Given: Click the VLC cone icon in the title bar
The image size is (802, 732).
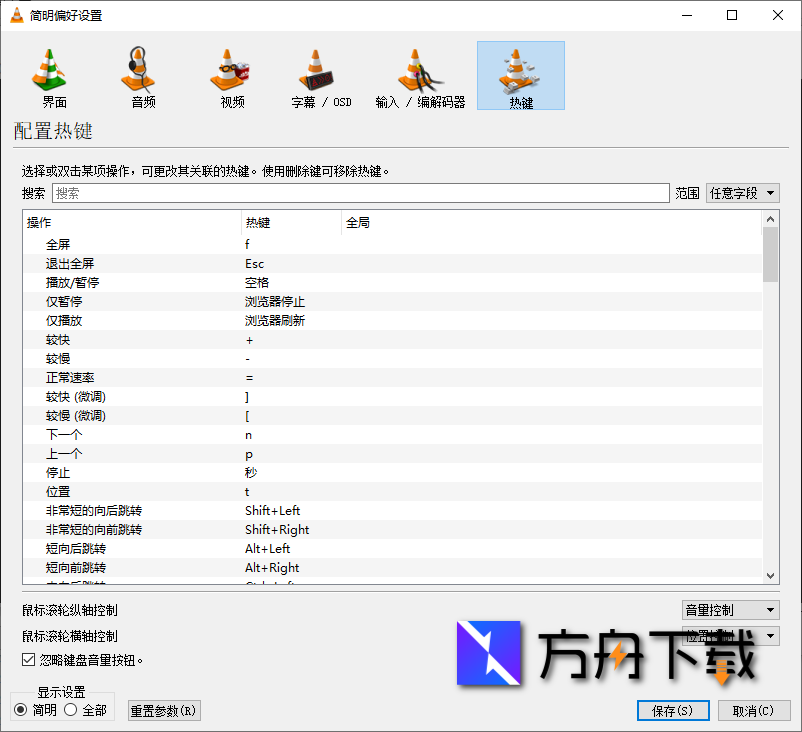Looking at the screenshot, I should pyautogui.click(x=18, y=15).
